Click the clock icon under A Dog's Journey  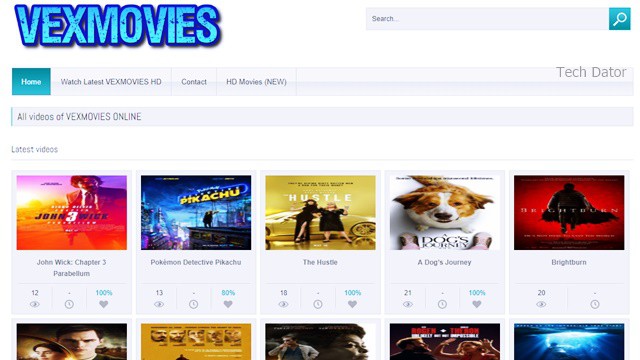coord(442,304)
